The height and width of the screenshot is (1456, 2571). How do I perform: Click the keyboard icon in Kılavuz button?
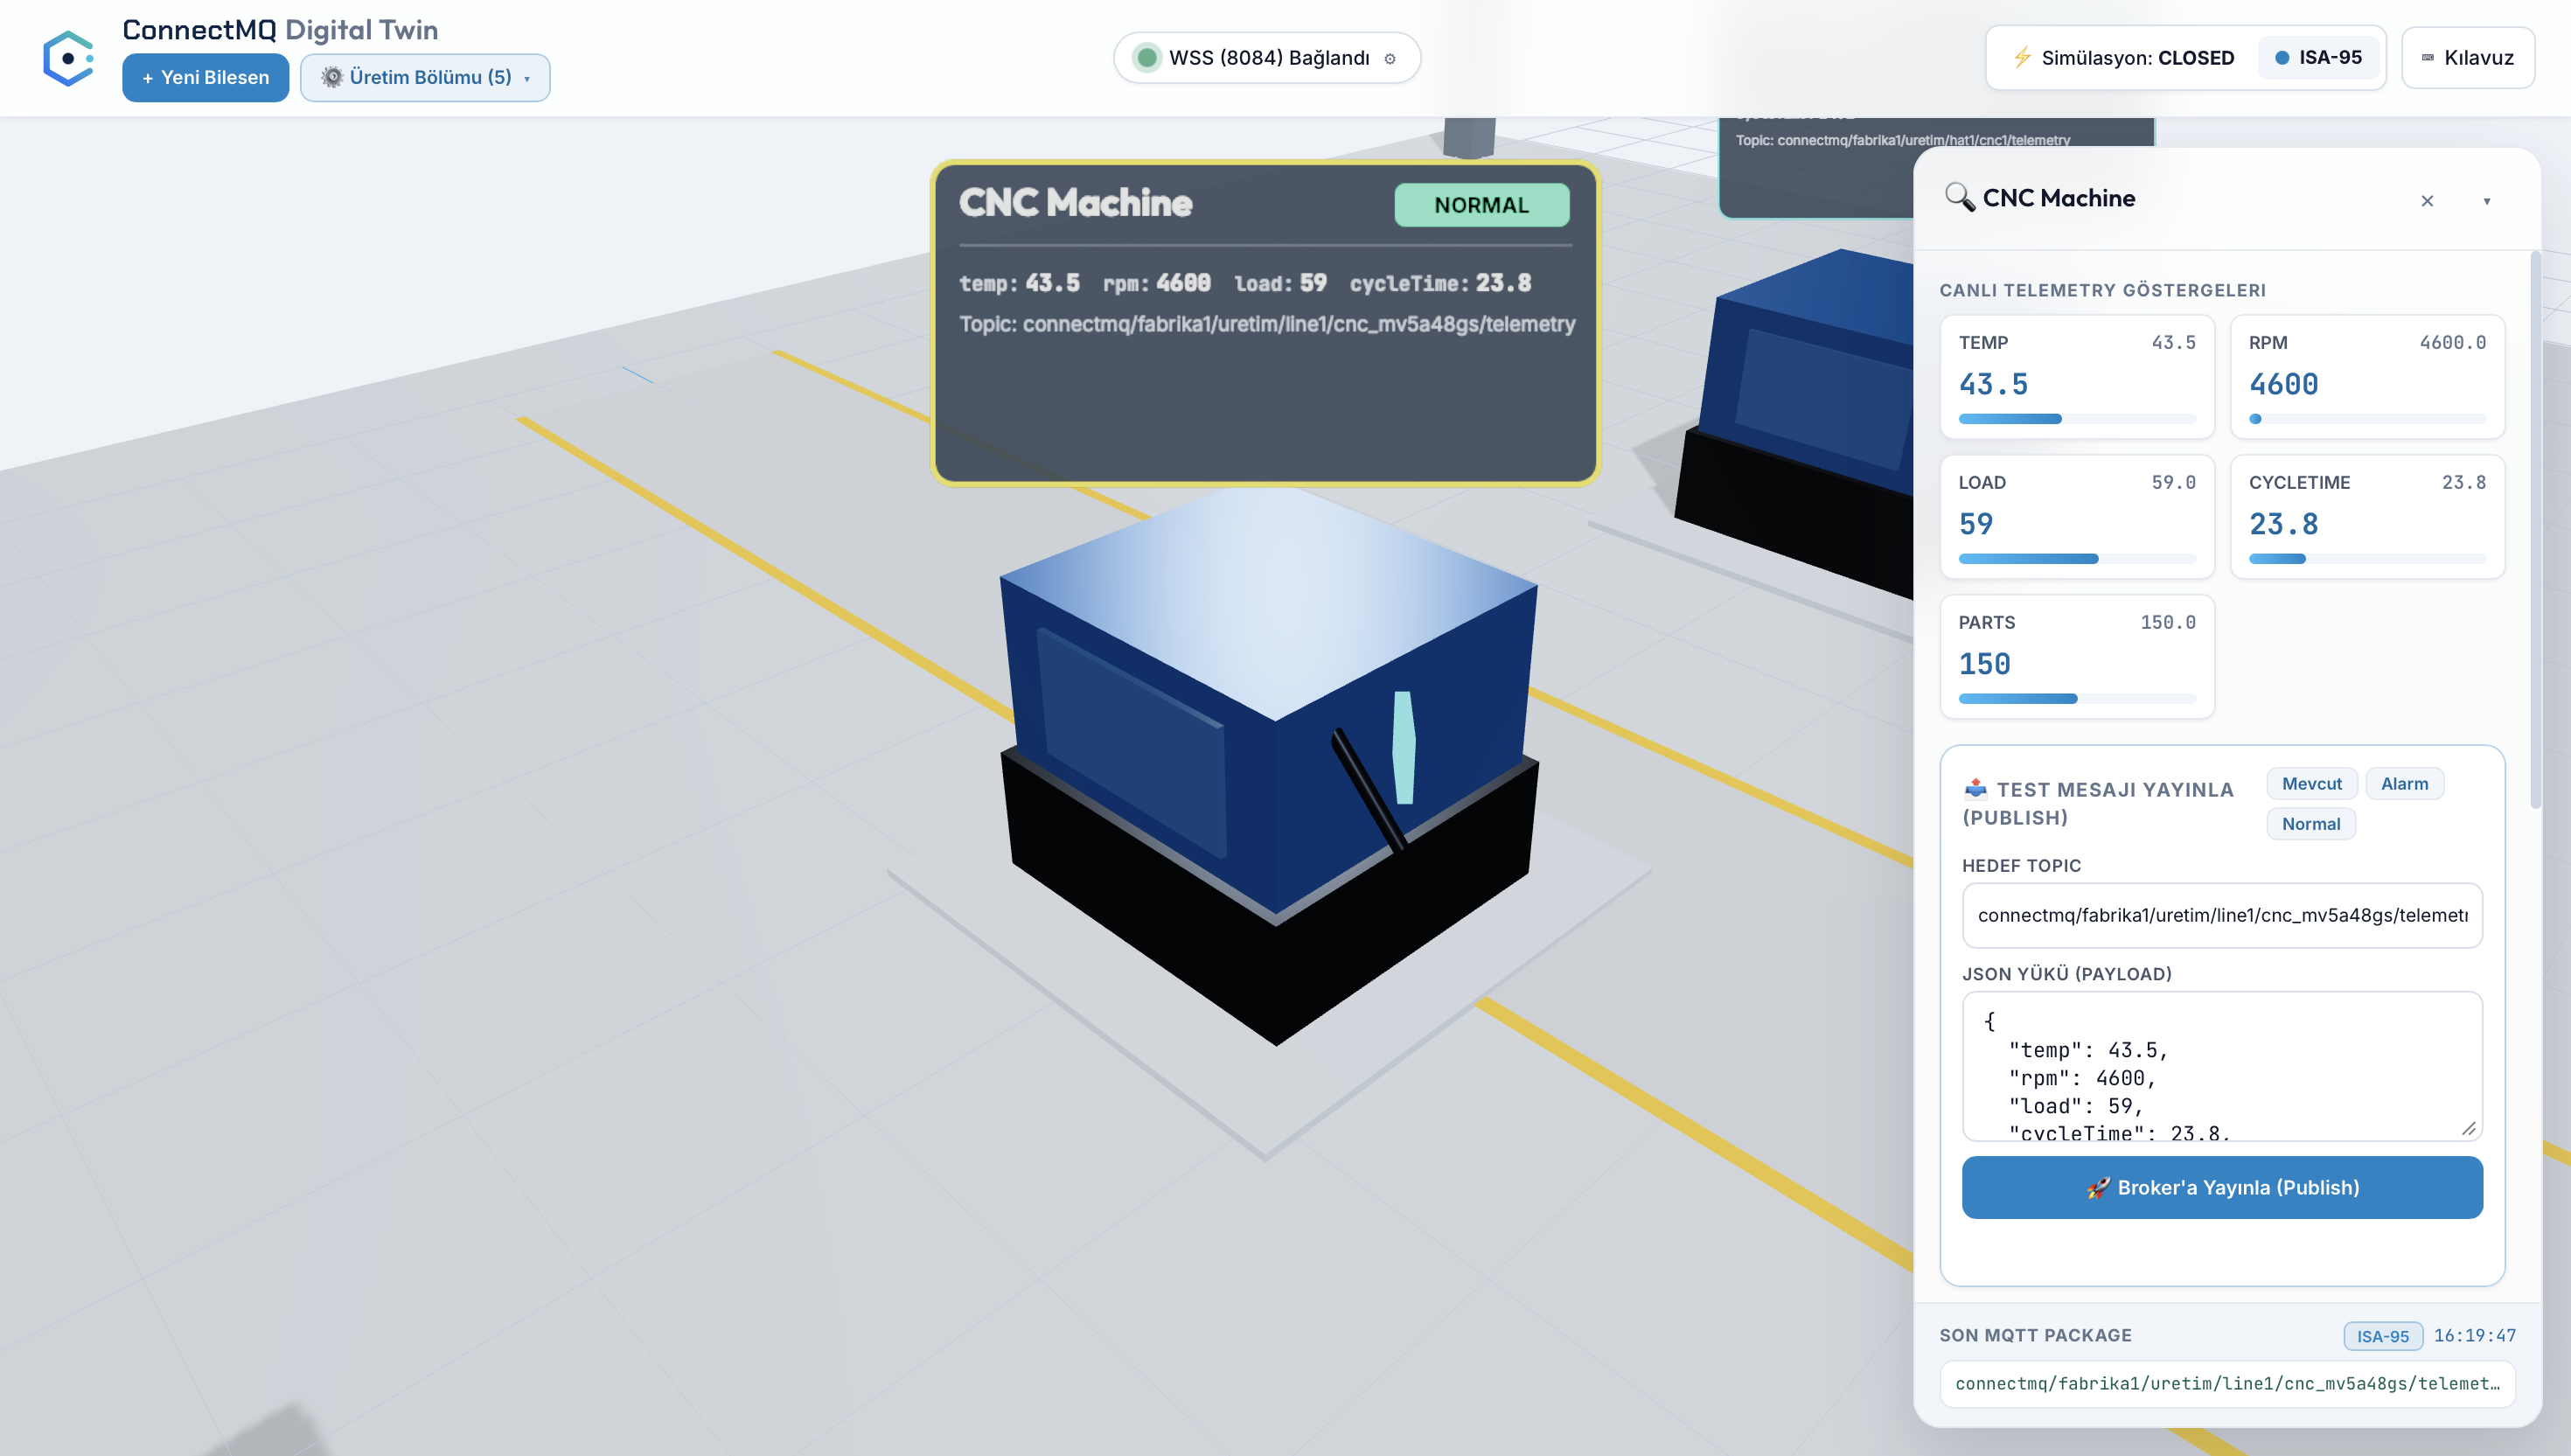coord(2427,58)
